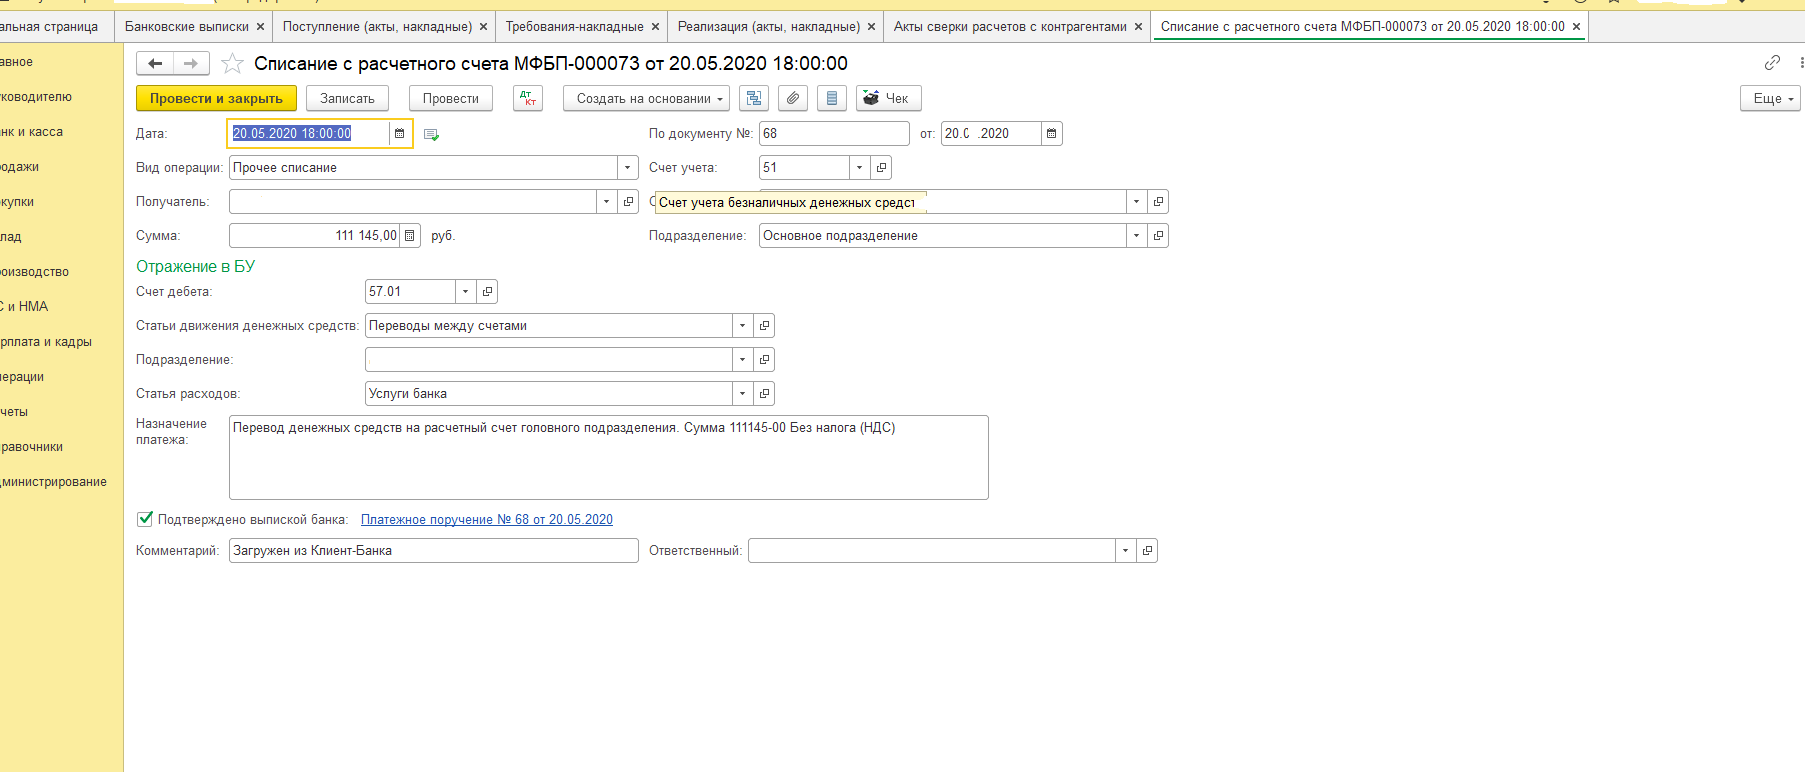
Task: Switch to the Требования-накладные tab
Action: tap(575, 27)
